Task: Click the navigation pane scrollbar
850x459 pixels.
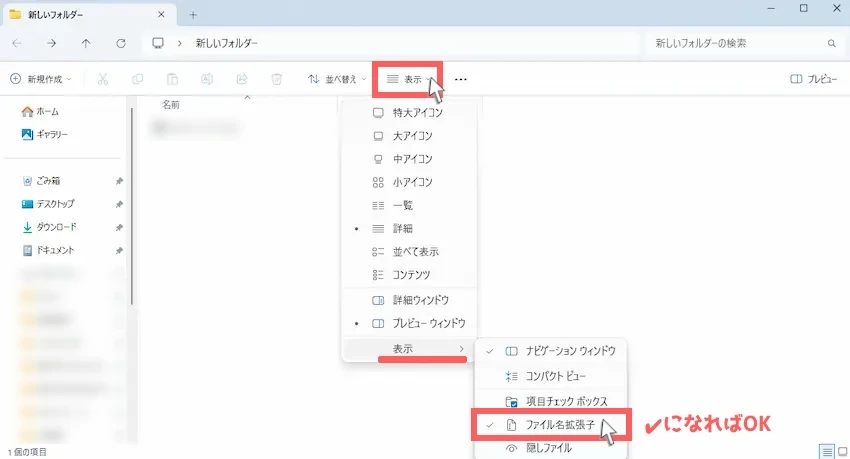Action: (x=131, y=206)
